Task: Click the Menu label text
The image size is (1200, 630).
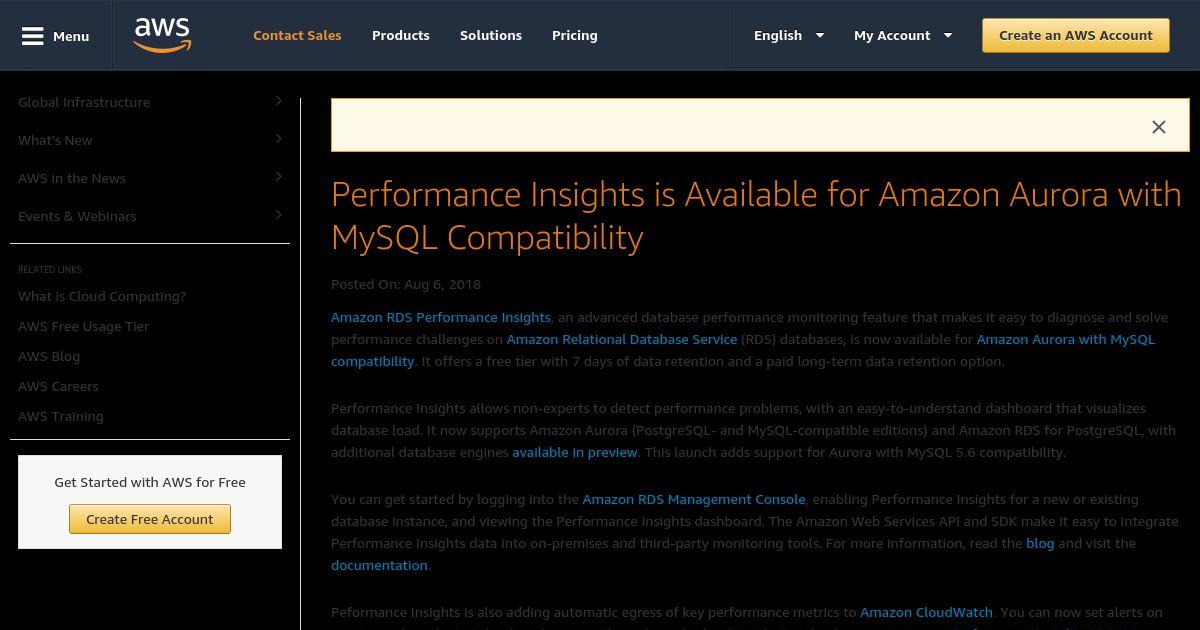Action: 71,36
